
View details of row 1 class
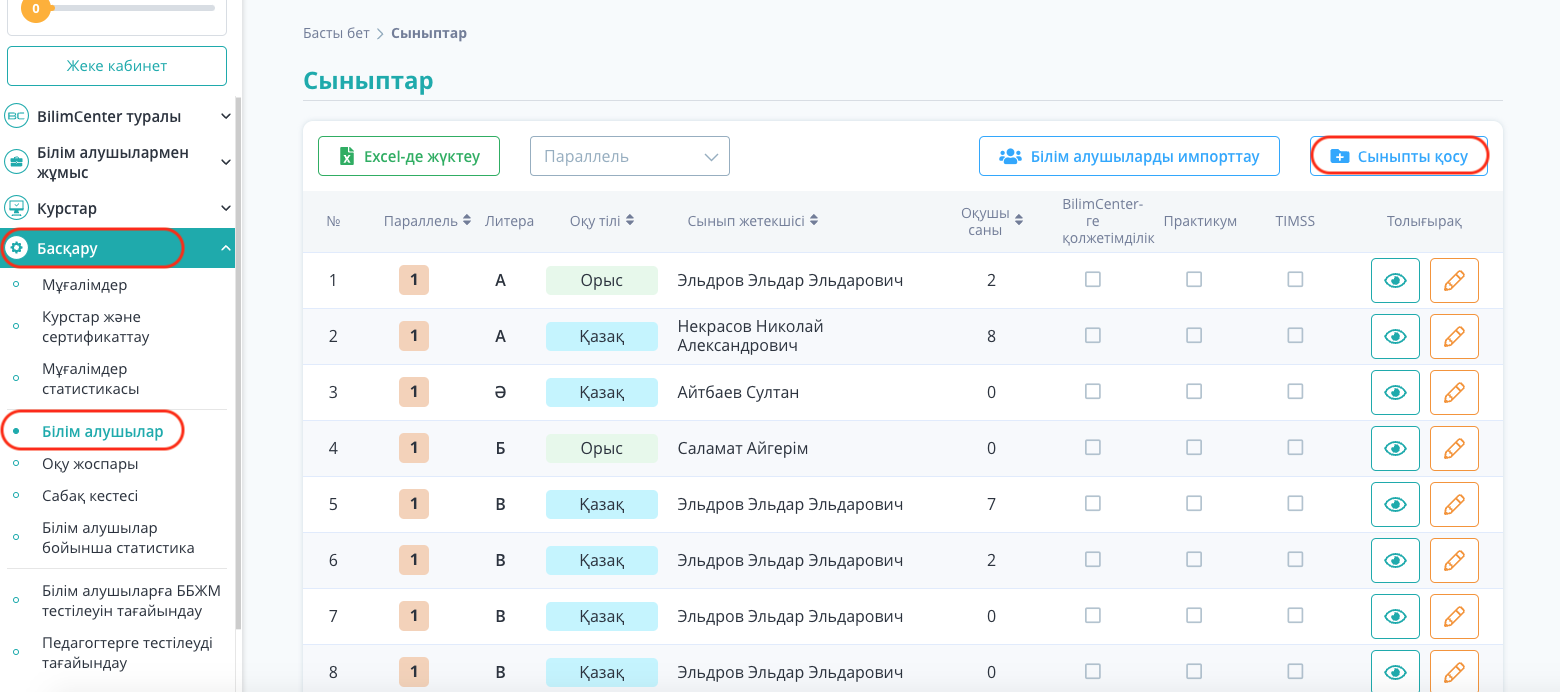[x=1395, y=280]
